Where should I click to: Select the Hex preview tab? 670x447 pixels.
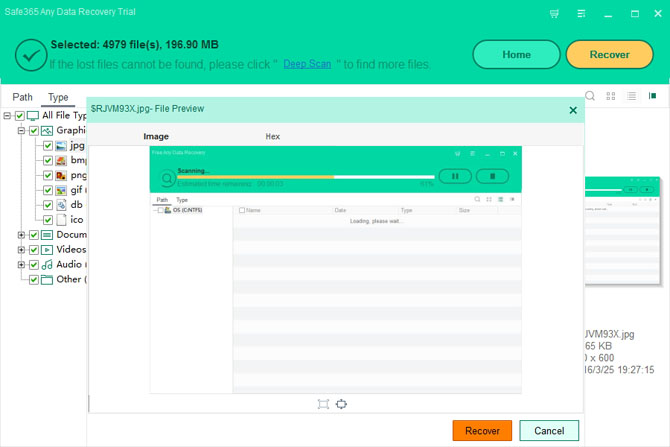(273, 136)
